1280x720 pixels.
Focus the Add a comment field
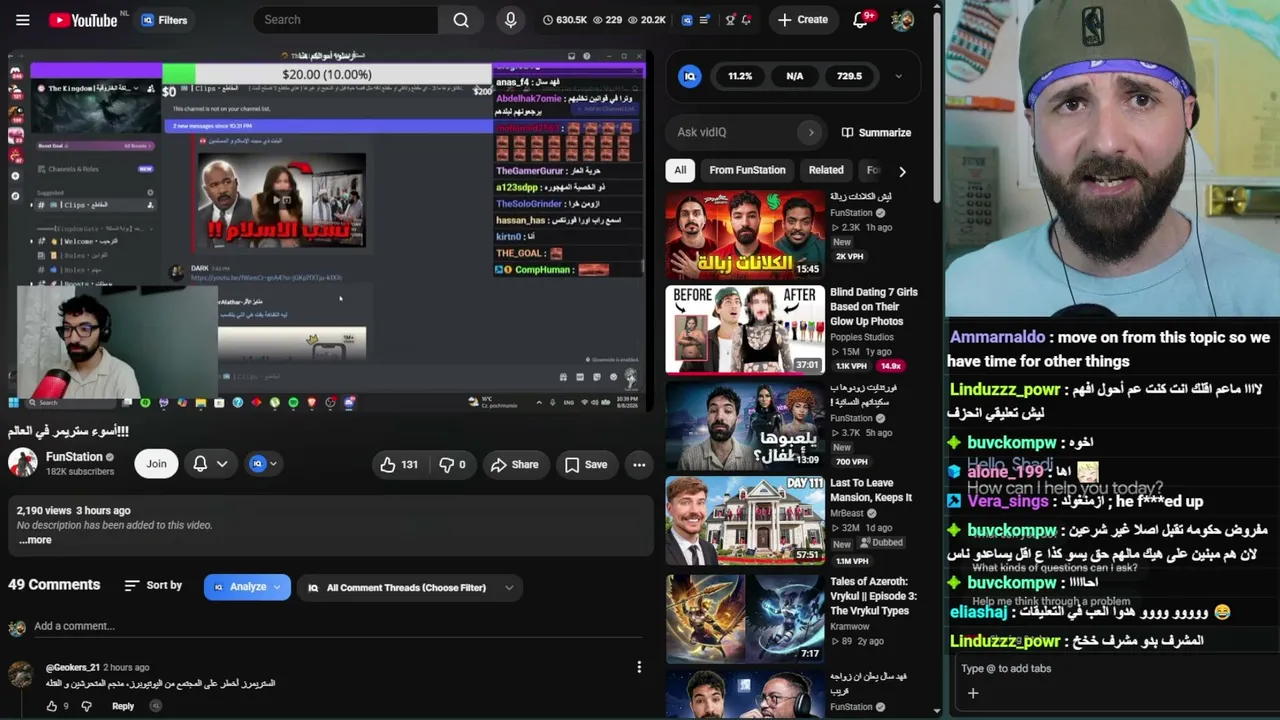(340, 626)
